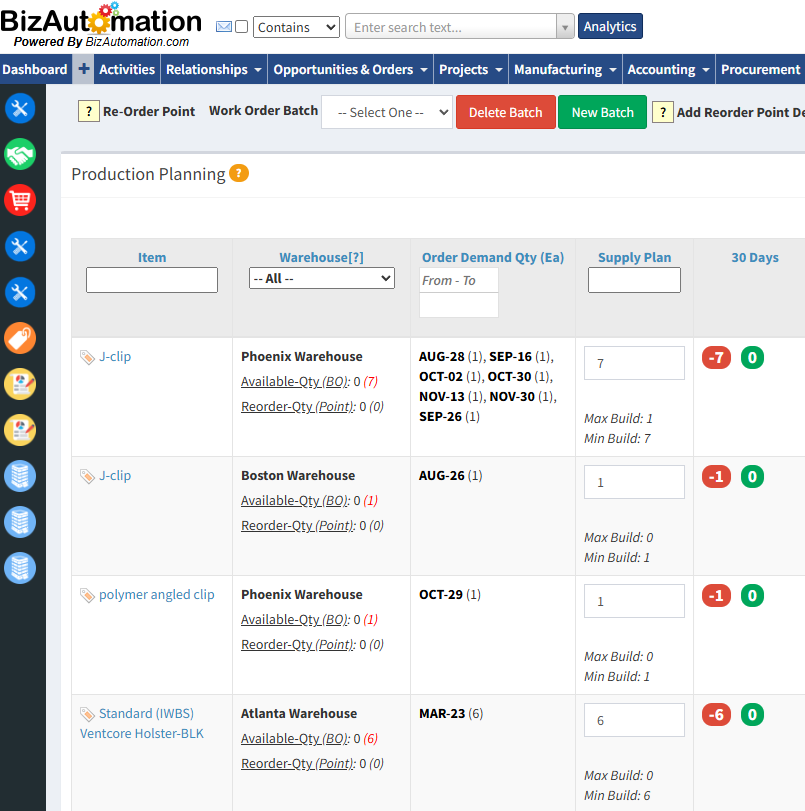Go to the Dashboard tab

pos(35,69)
